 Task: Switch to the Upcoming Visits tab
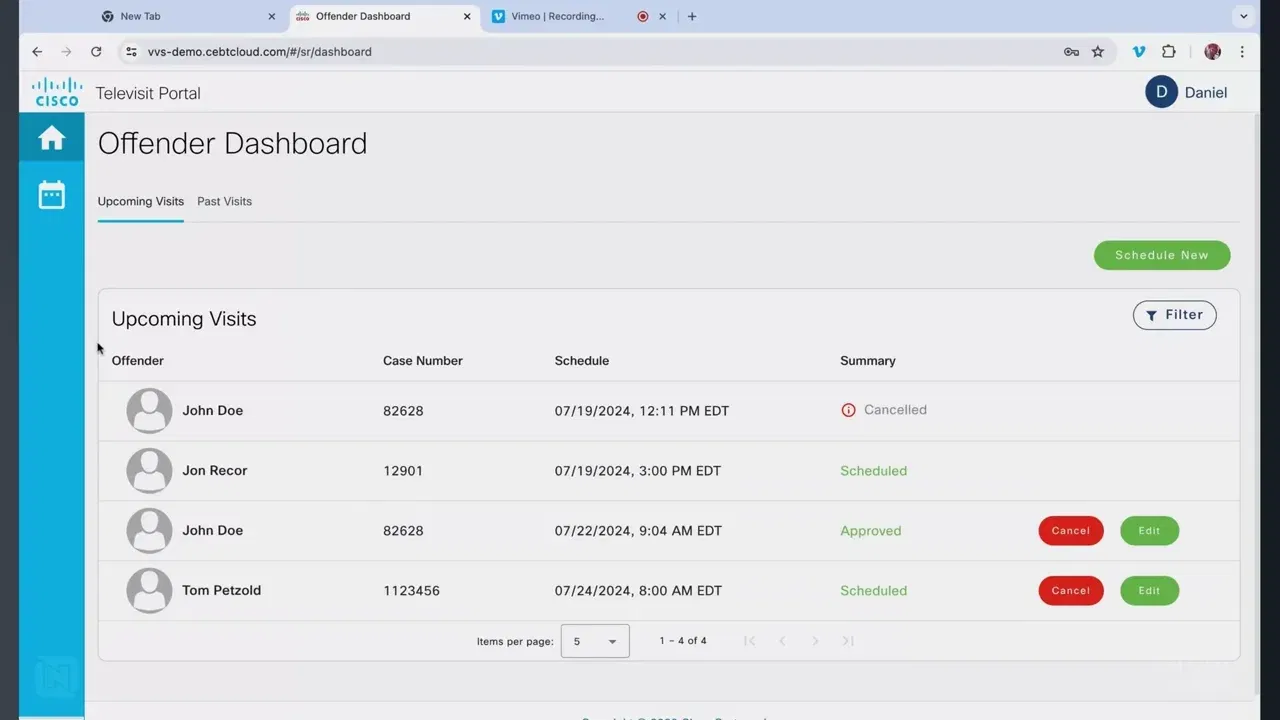pos(141,201)
